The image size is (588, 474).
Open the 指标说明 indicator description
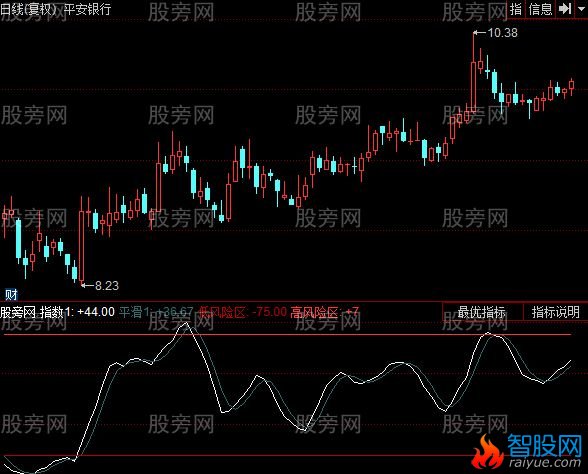coord(555,312)
